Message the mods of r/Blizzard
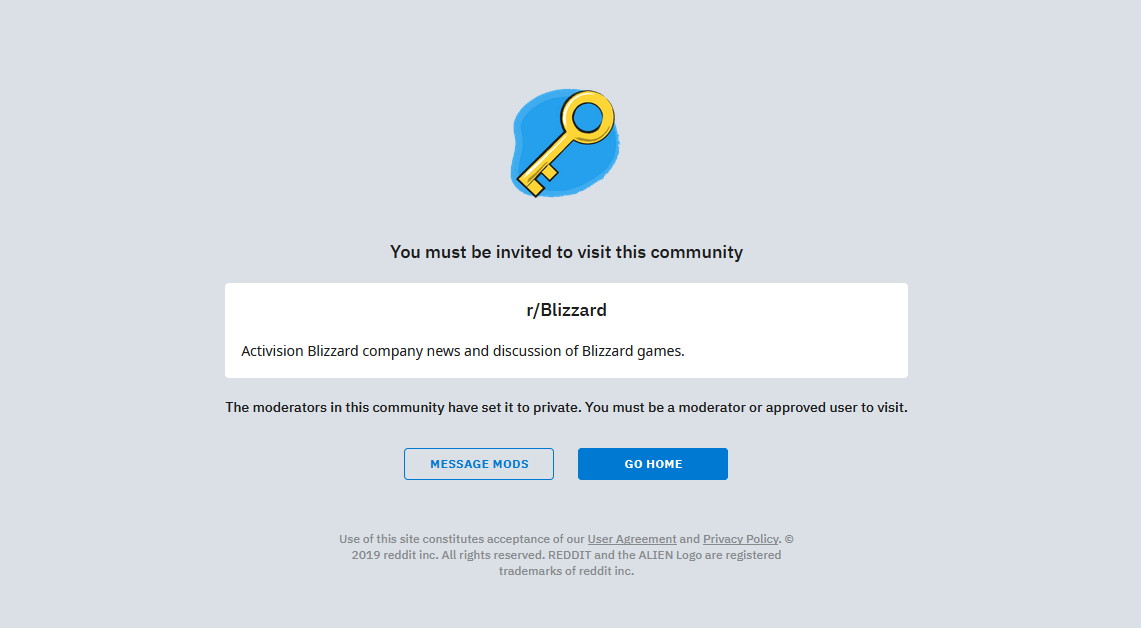Screen dimensions: 1141x628 tap(479, 464)
